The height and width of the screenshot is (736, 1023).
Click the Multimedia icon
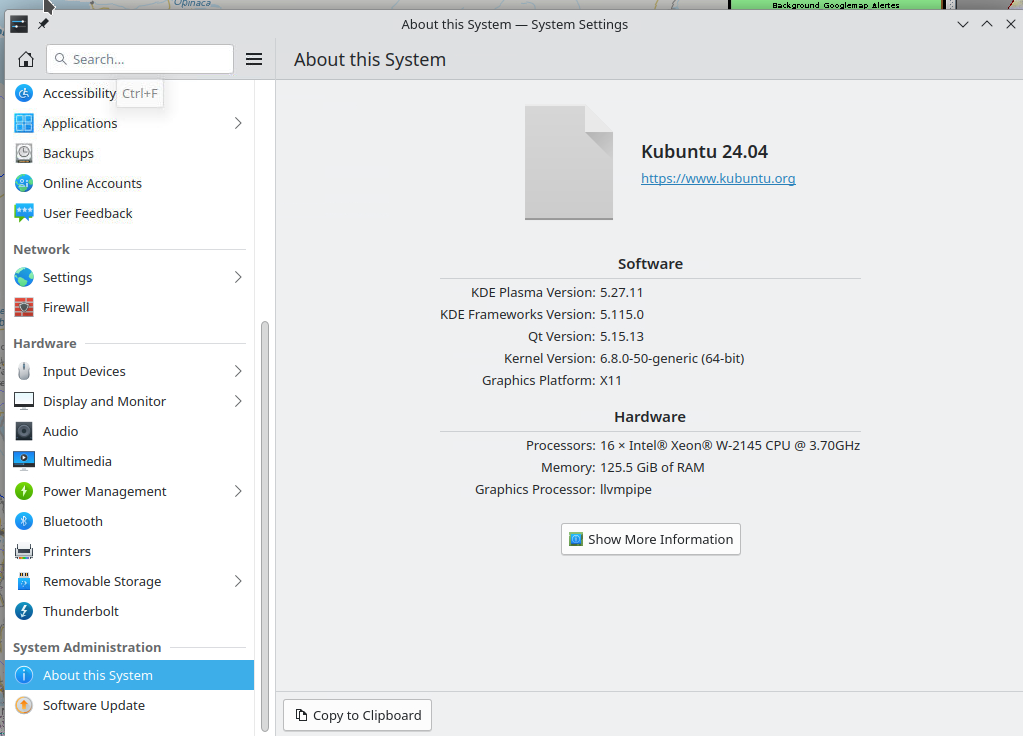(24, 461)
